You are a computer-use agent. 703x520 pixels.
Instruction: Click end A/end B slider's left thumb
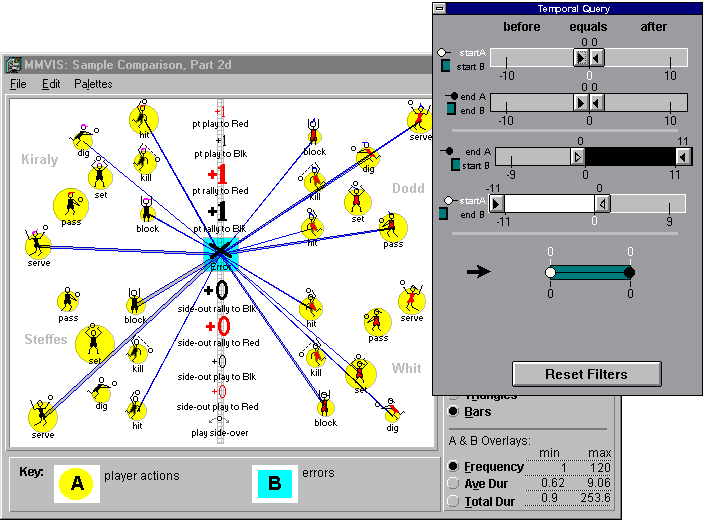[x=581, y=103]
